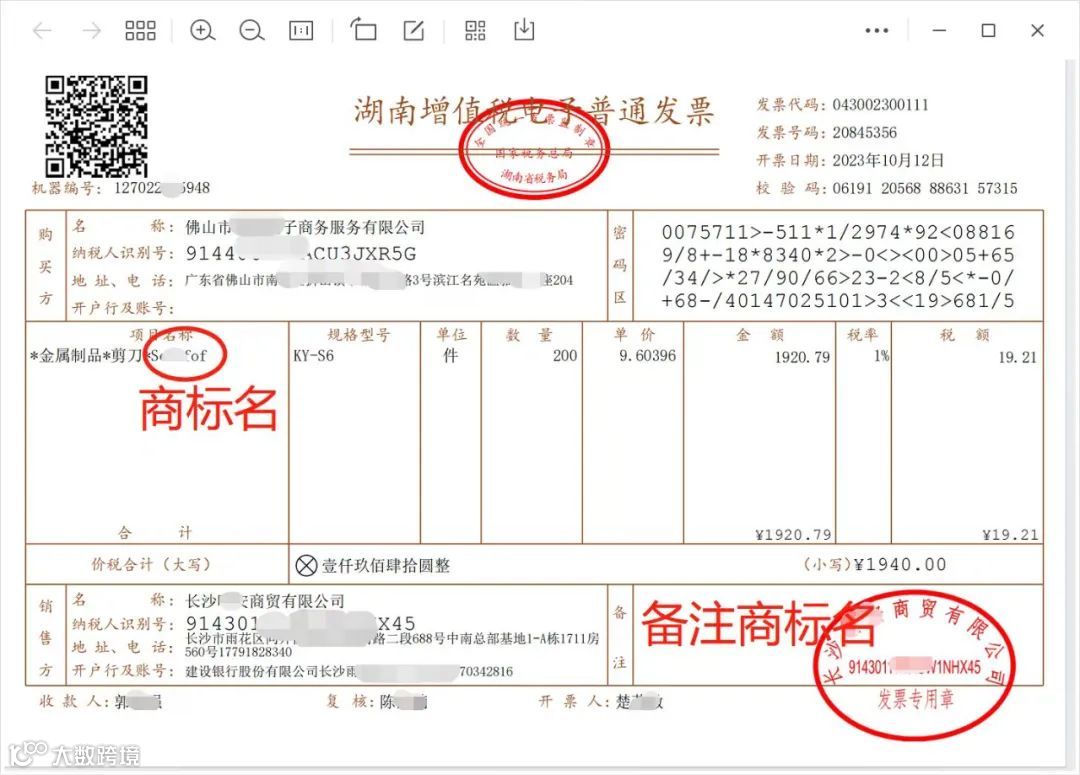Click the total ¥1940.00

tap(900, 565)
